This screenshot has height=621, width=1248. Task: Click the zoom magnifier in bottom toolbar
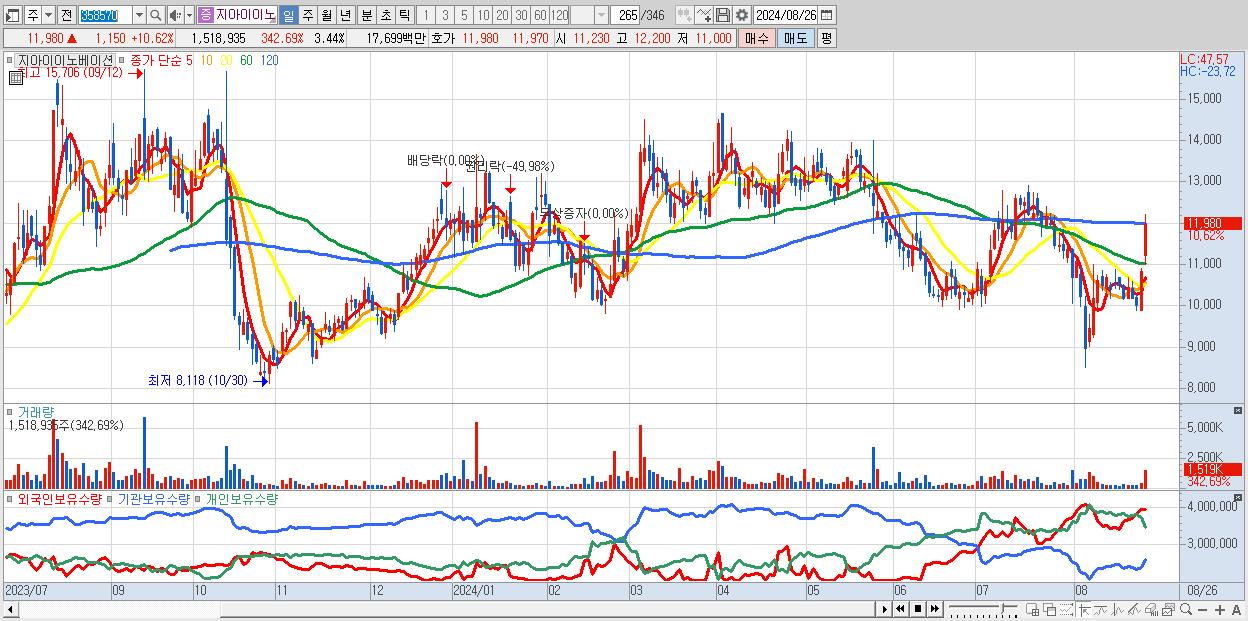(1186, 610)
